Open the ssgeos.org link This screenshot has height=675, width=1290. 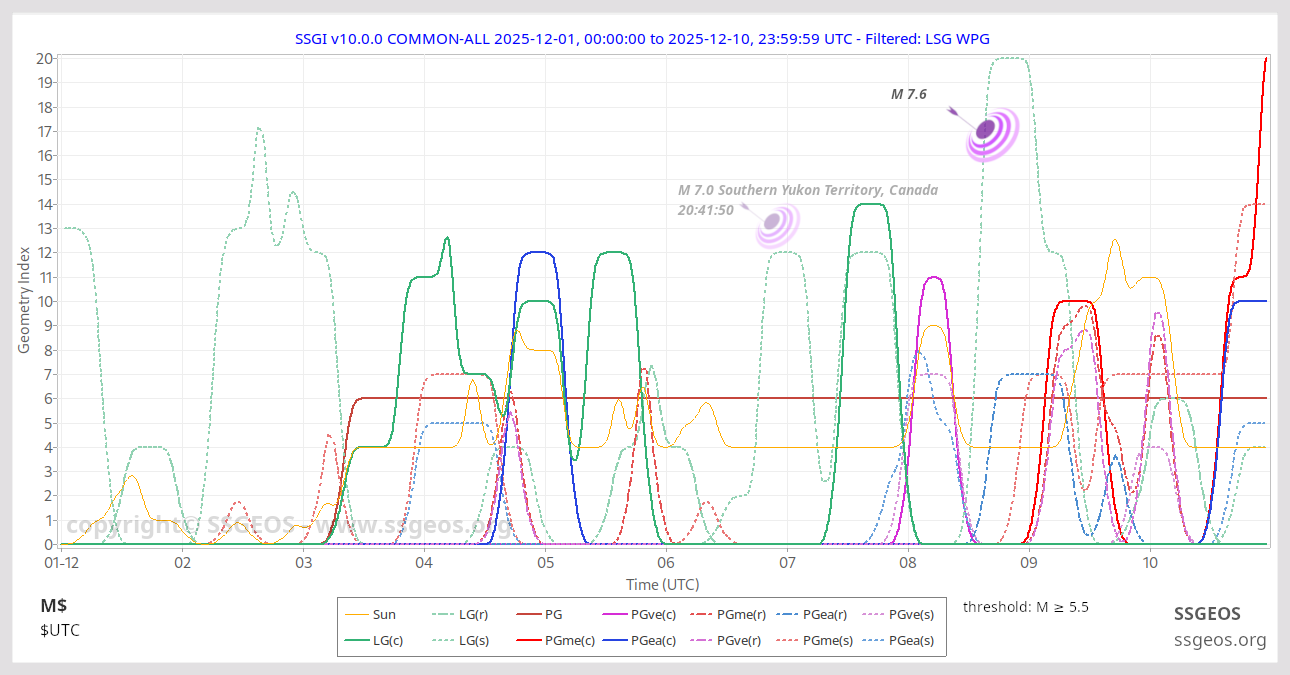(x=1219, y=640)
